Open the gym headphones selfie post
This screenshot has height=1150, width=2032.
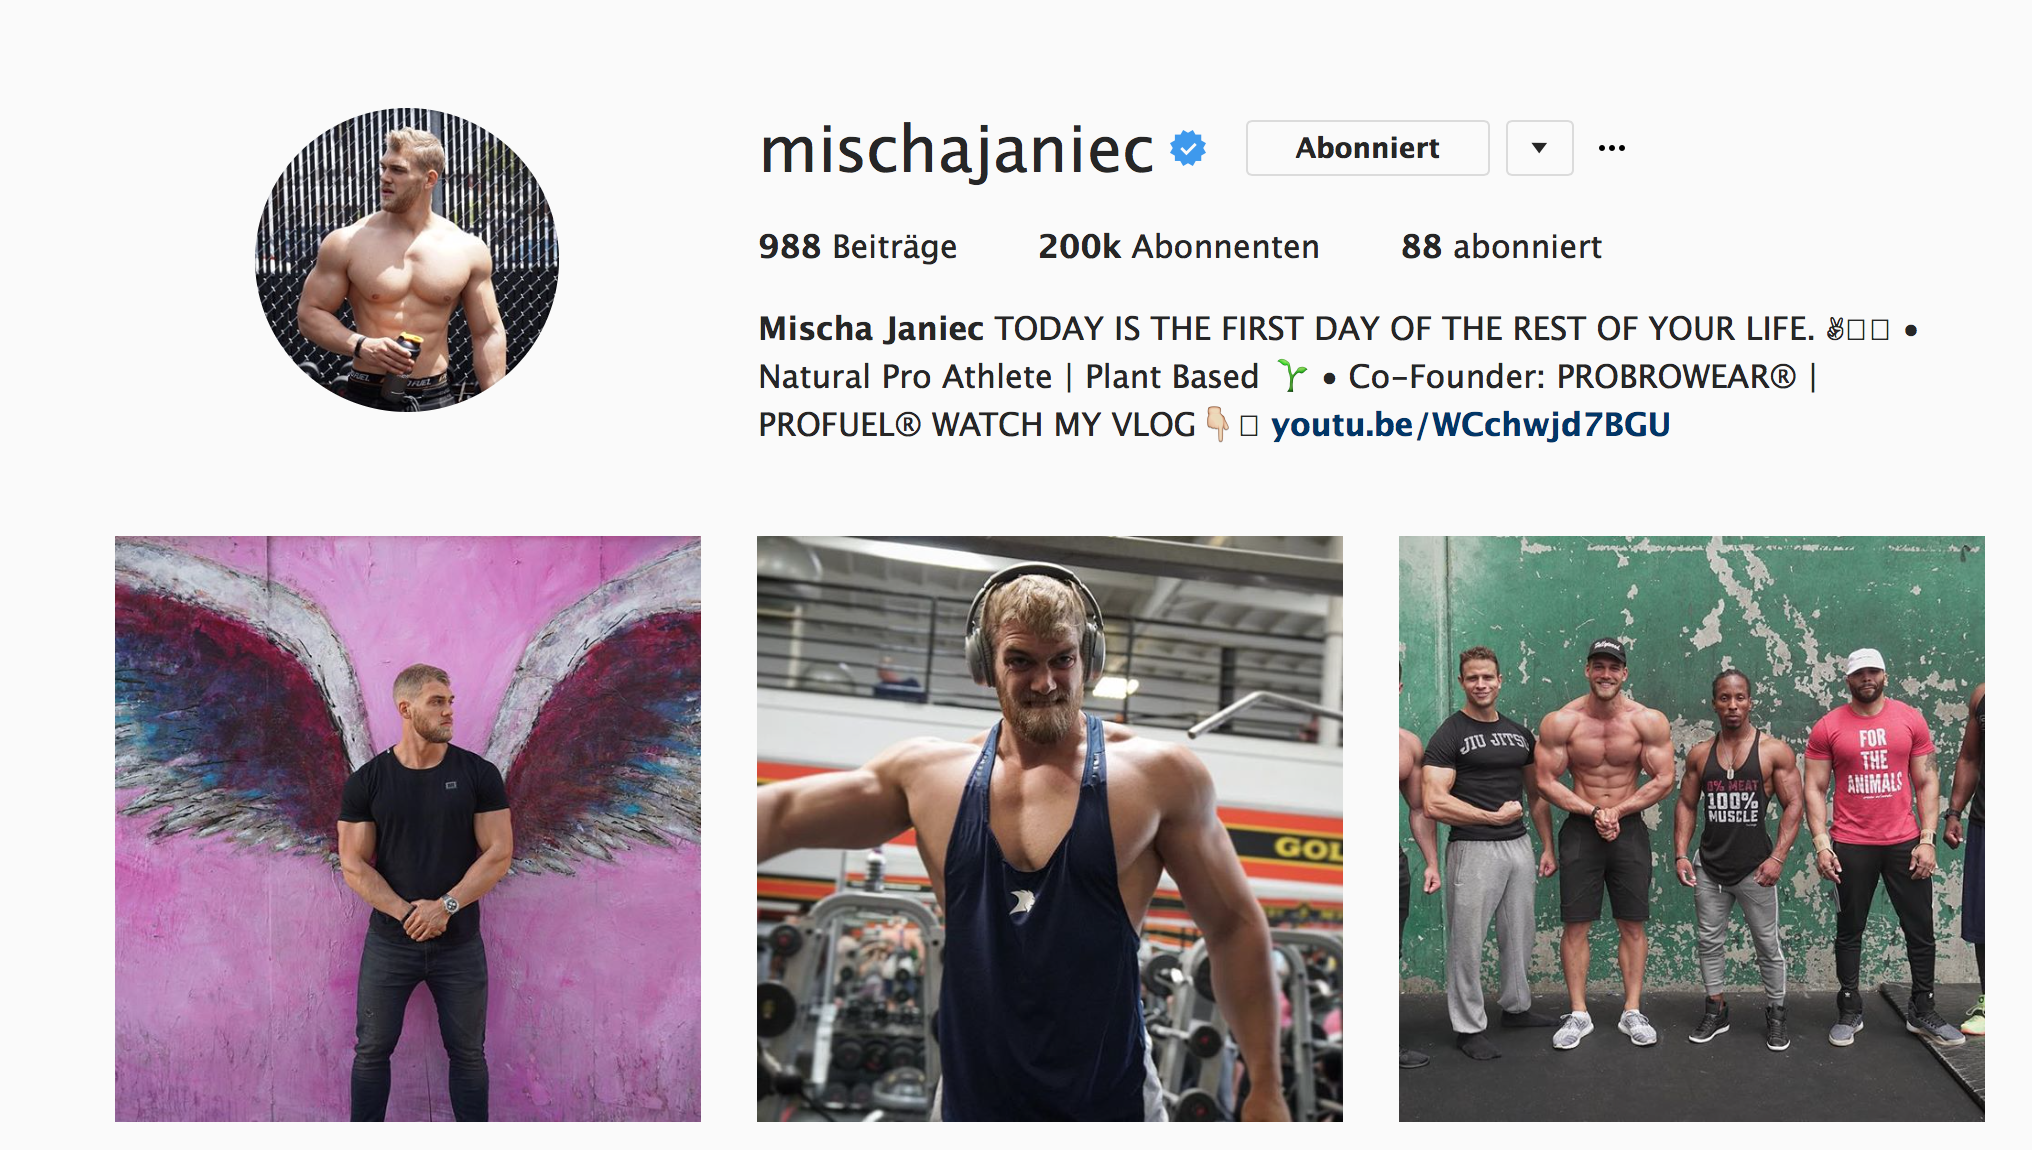(x=1050, y=829)
